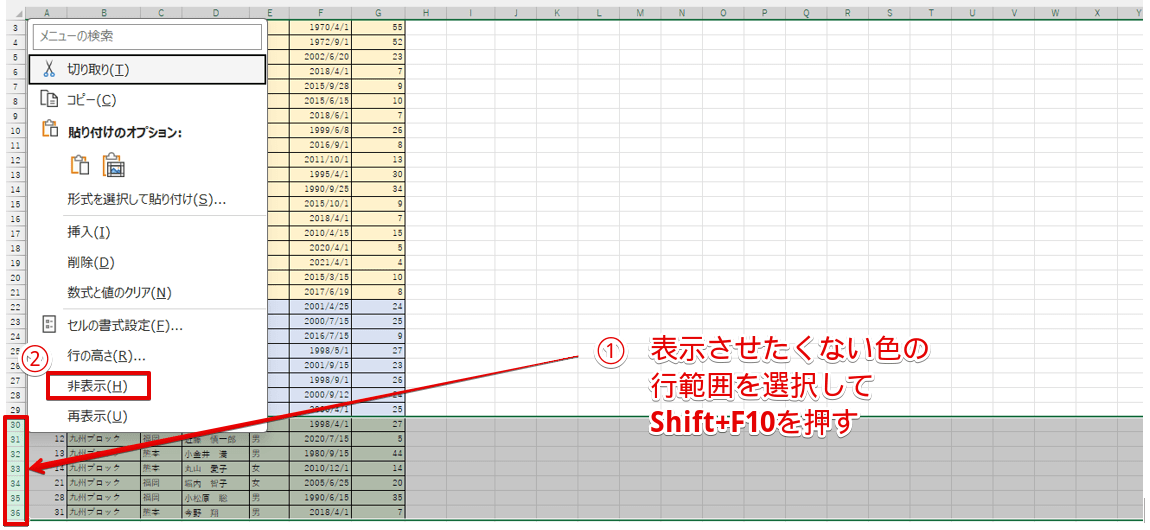Select column B header
Image resolution: width=1150 pixels, height=530 pixels.
click(103, 13)
